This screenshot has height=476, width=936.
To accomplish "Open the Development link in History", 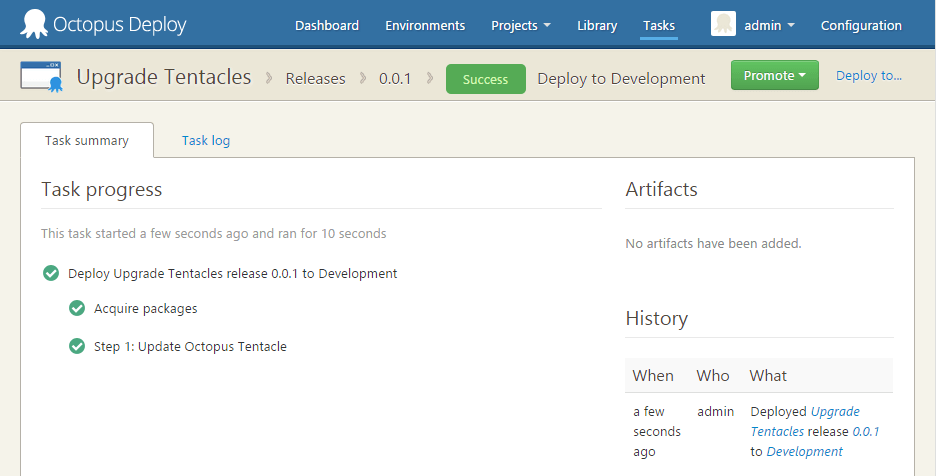I will 804,452.
